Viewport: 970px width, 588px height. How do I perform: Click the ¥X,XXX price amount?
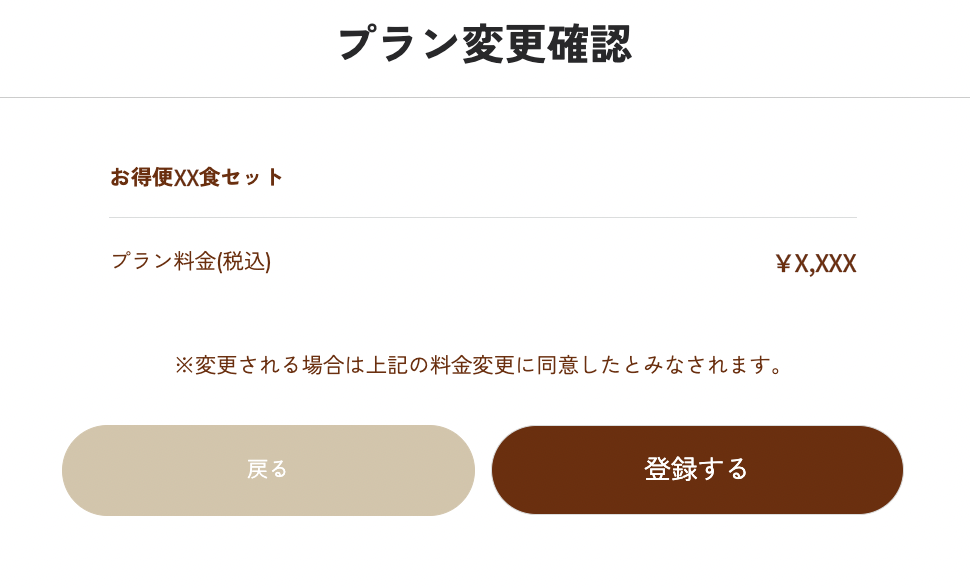(815, 264)
